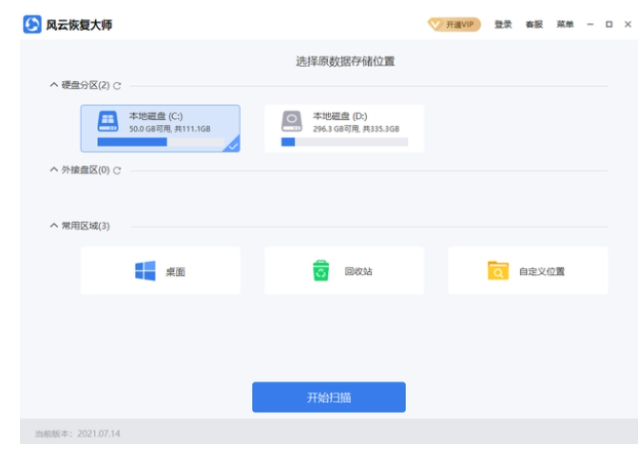644x450 pixels.
Task: Select the 本地磁盘 (D:) drive card
Action: [x=344, y=128]
